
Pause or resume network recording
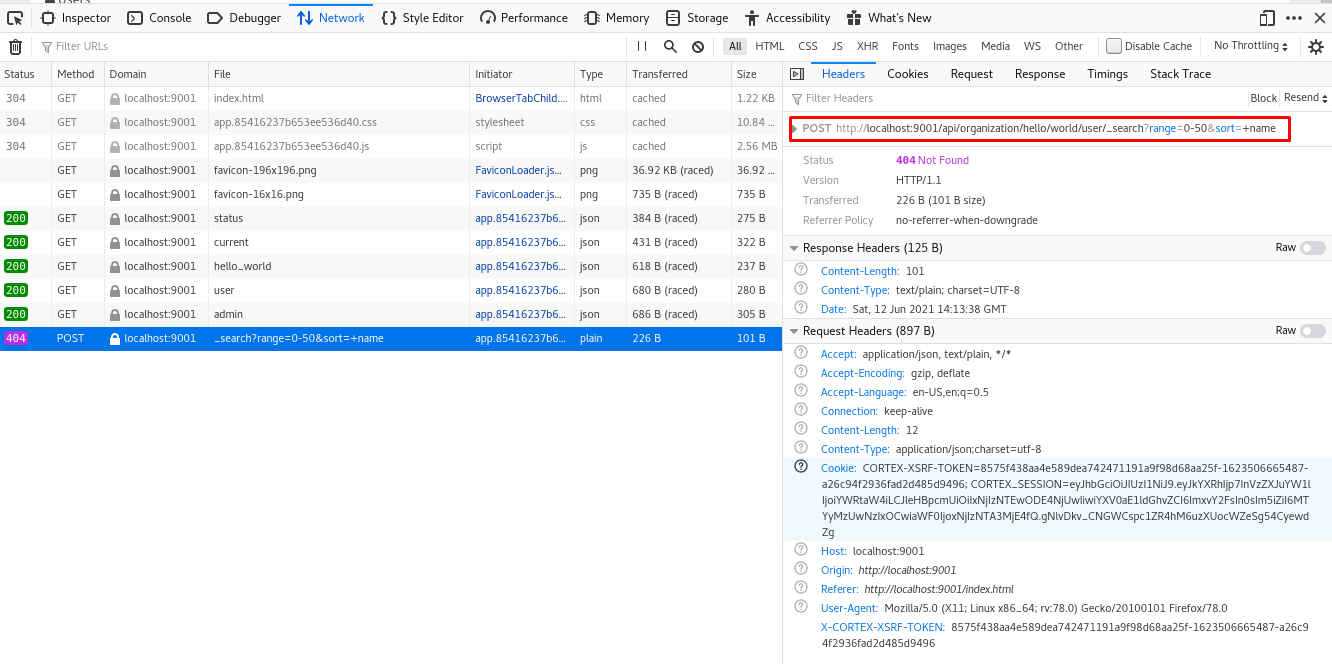pos(642,46)
